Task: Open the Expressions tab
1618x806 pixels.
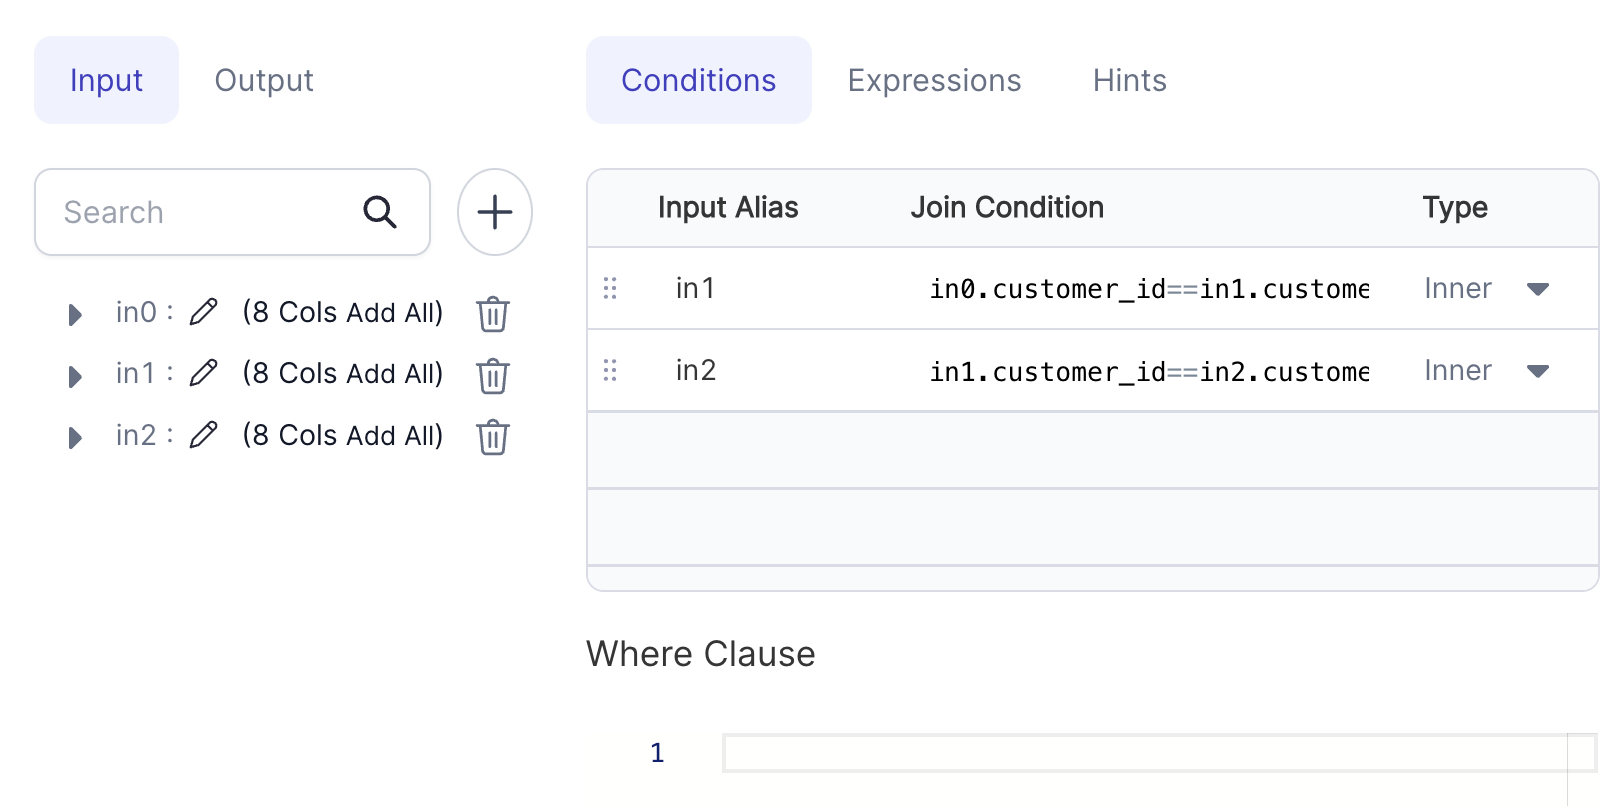Action: (934, 80)
